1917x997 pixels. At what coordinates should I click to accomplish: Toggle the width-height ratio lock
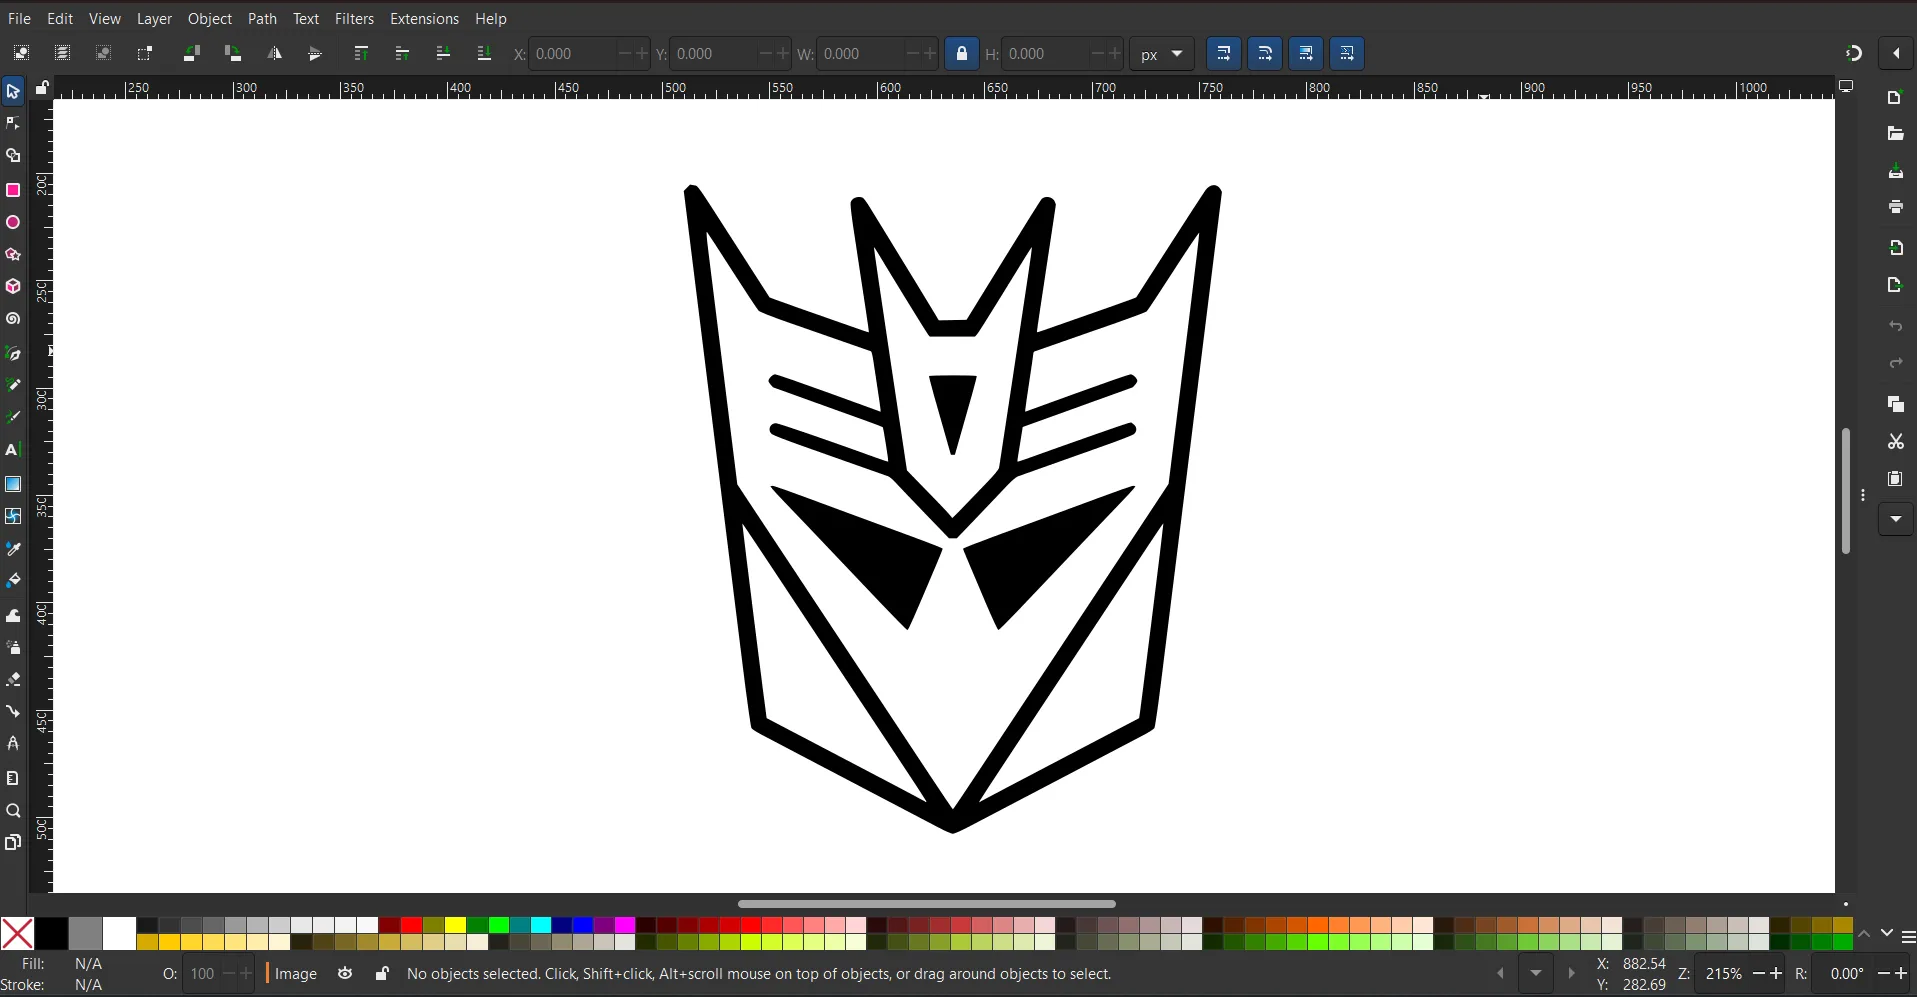[x=962, y=53]
